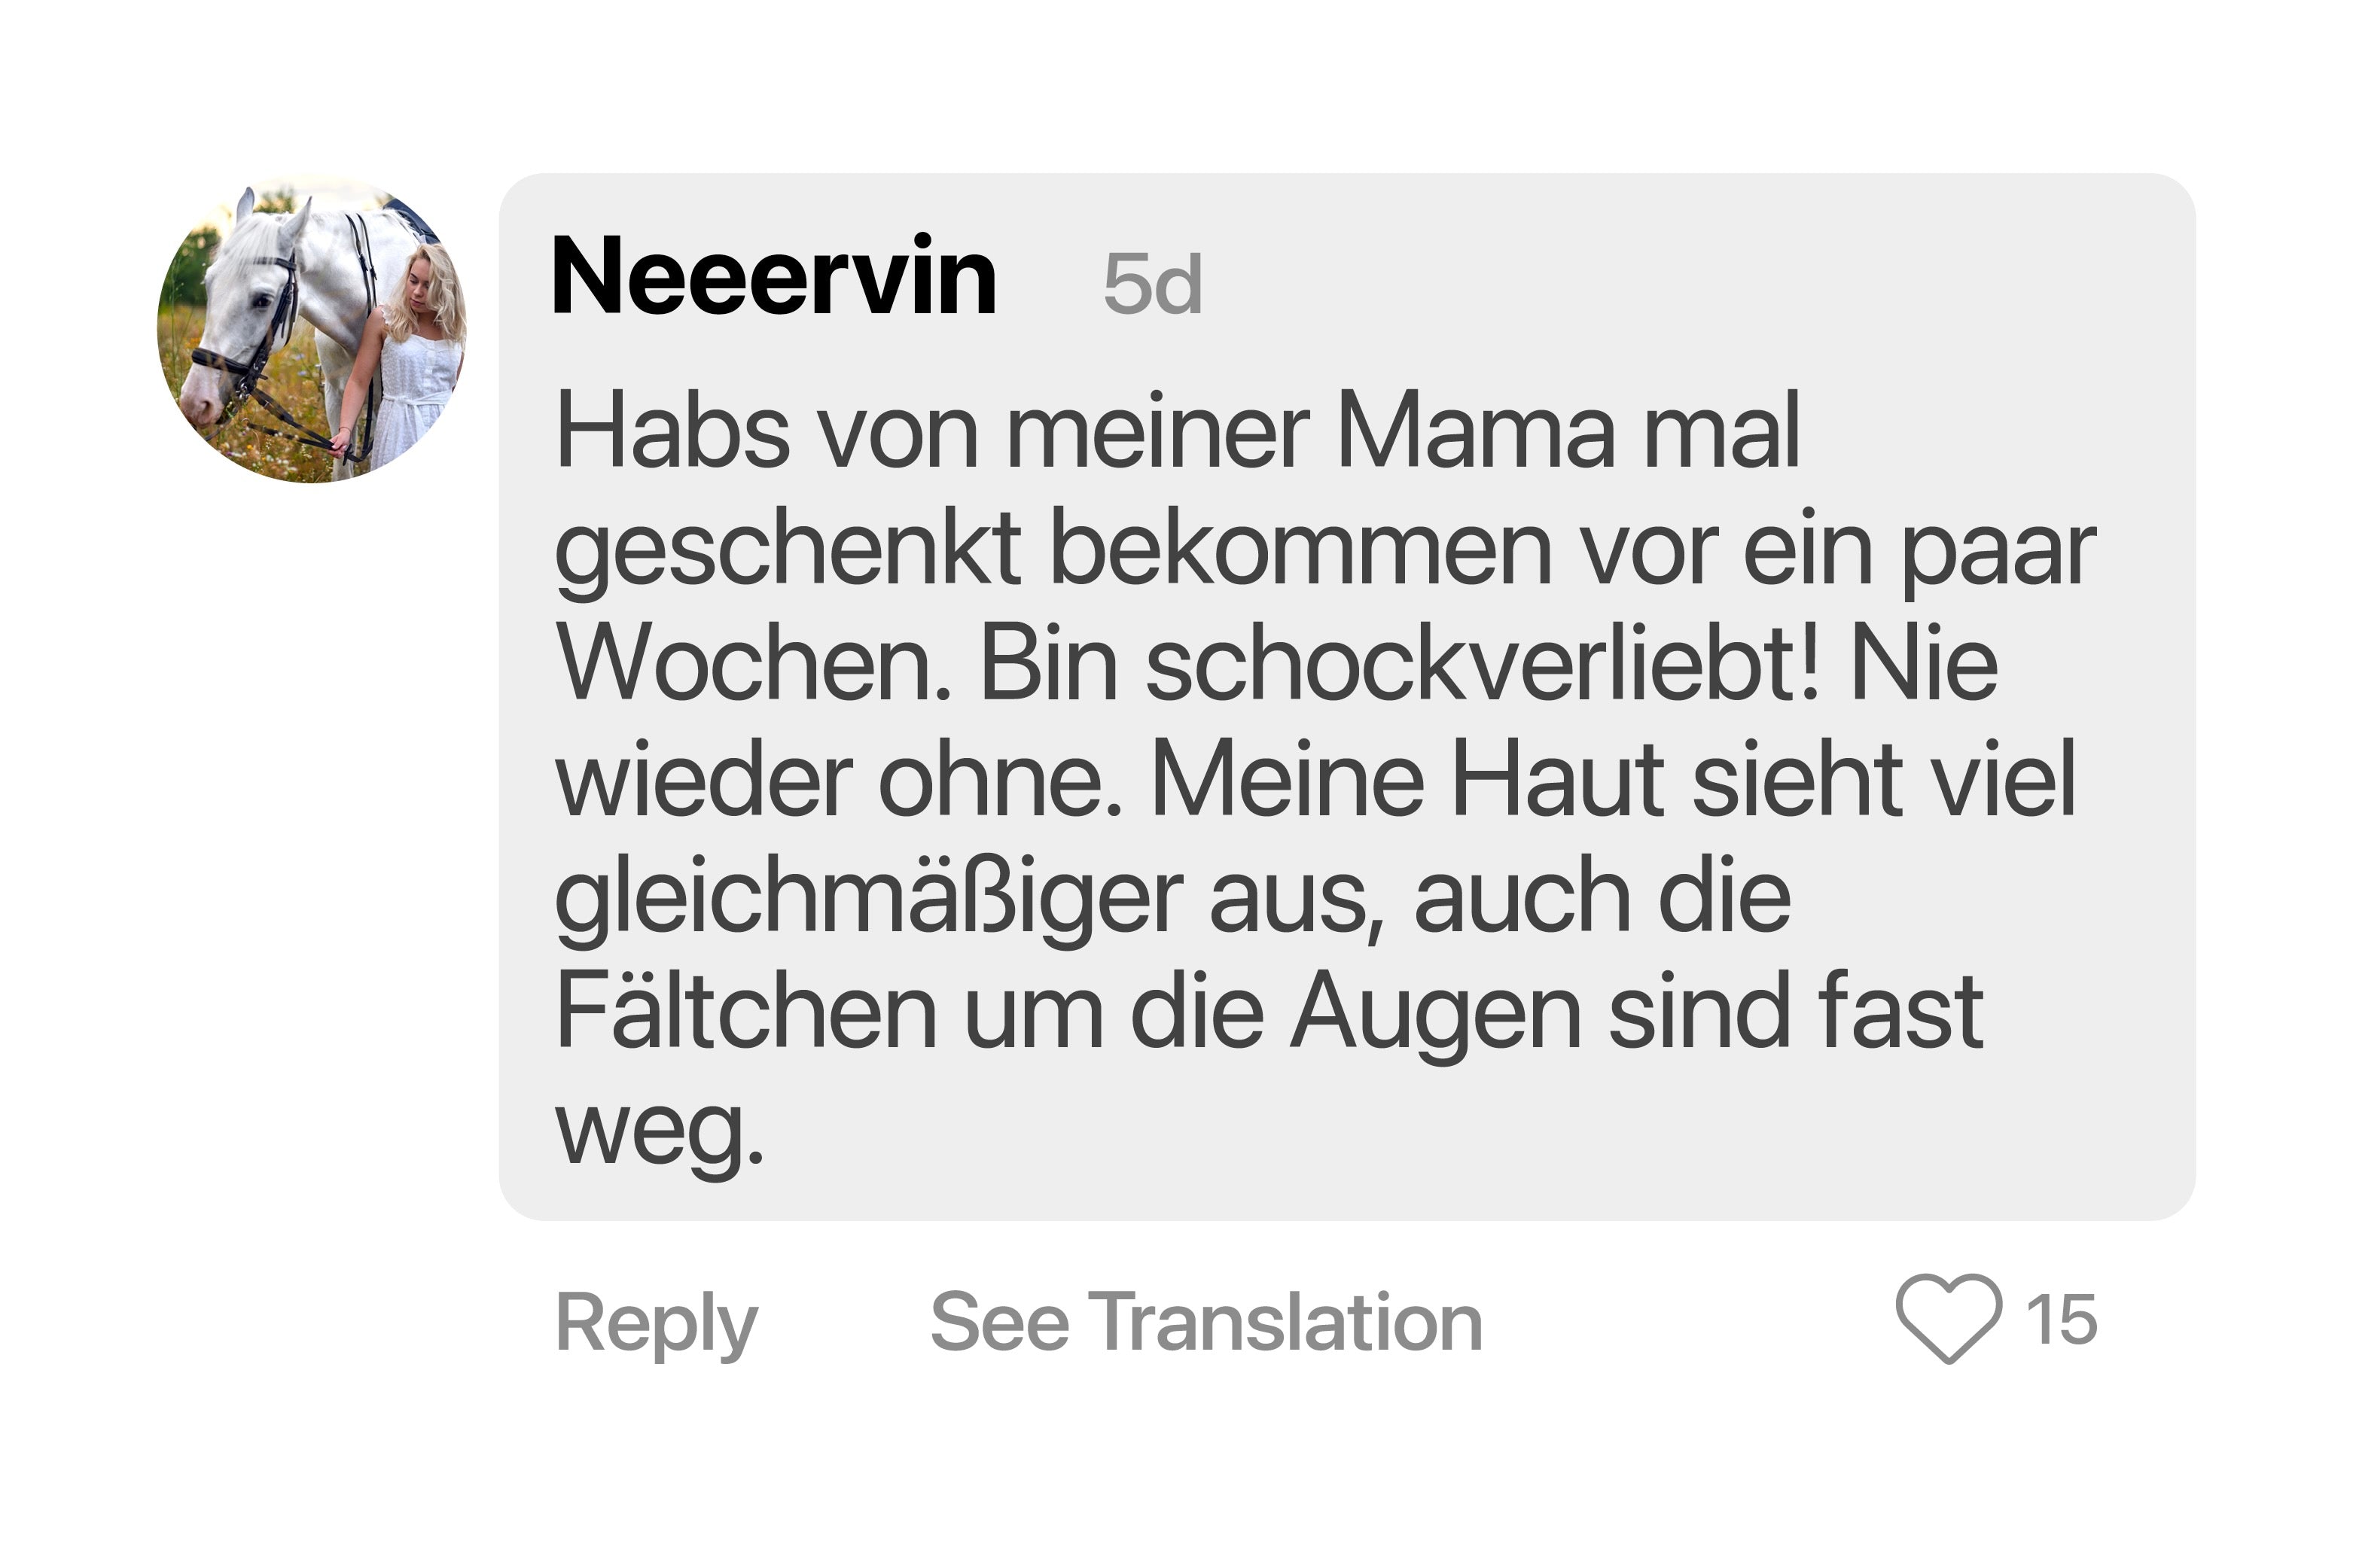Click the word "geschenkt" in the comment
2353x1568 pixels.
pos(787,549)
